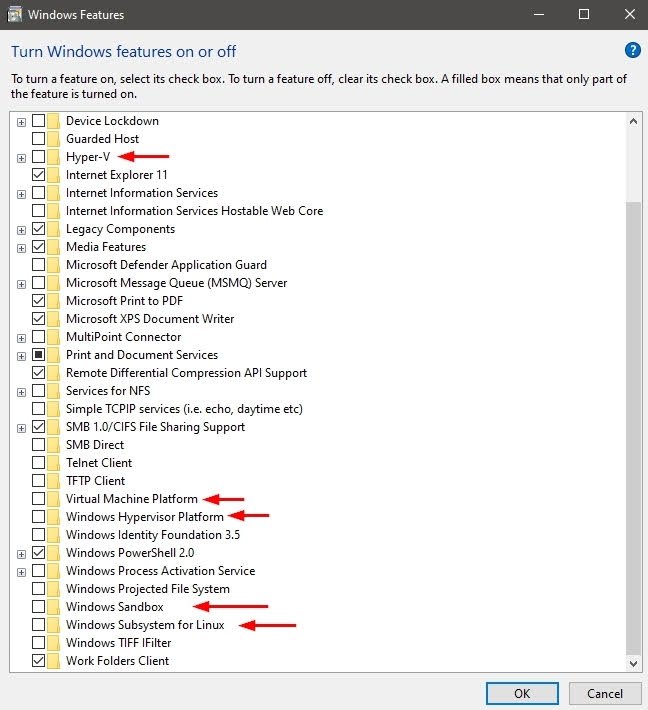Confirm changes with the OK button
This screenshot has height=710, width=648.
point(522,693)
